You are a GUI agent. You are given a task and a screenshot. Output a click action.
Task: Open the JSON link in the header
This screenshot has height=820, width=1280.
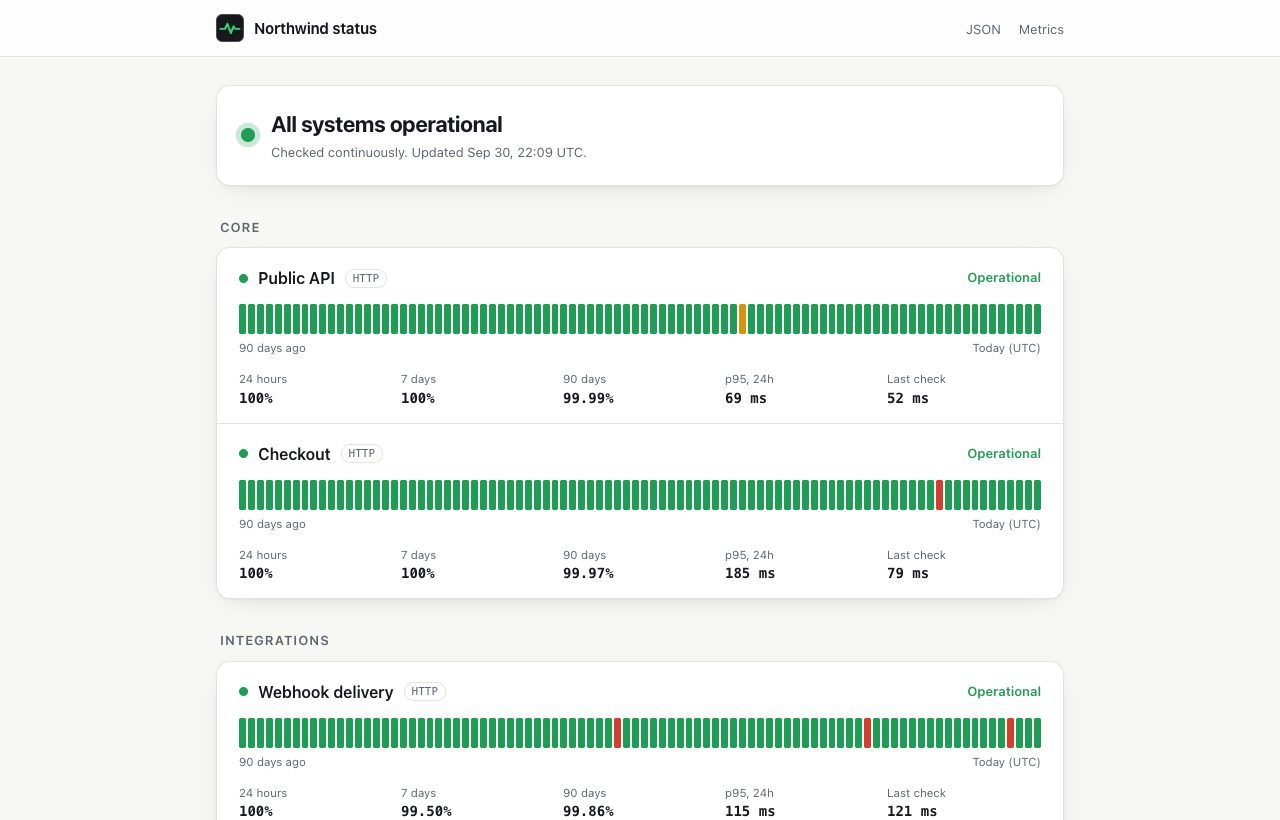[x=983, y=29]
